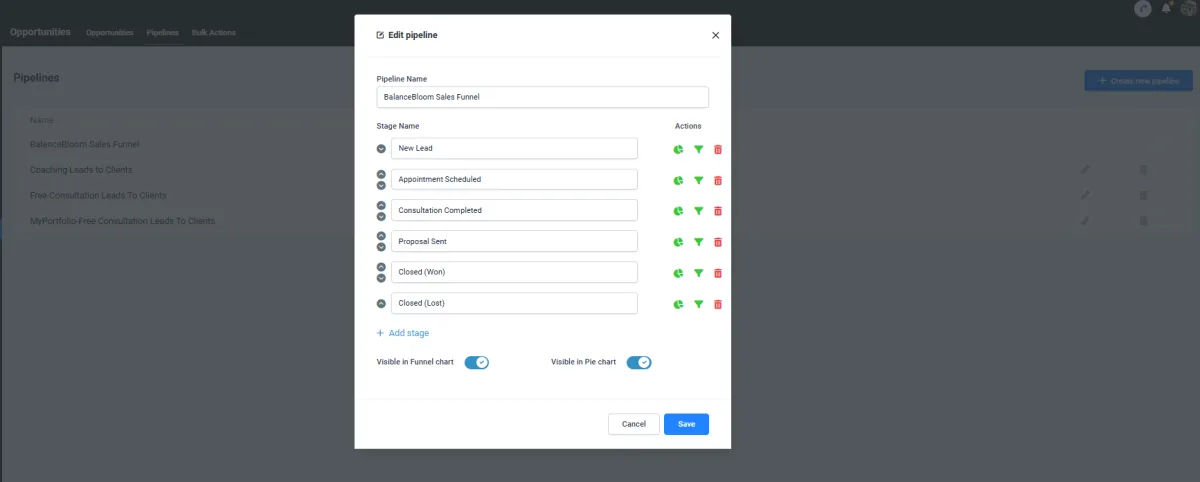
Task: Delete the Proposal Sent stage
Action: pyautogui.click(x=718, y=242)
